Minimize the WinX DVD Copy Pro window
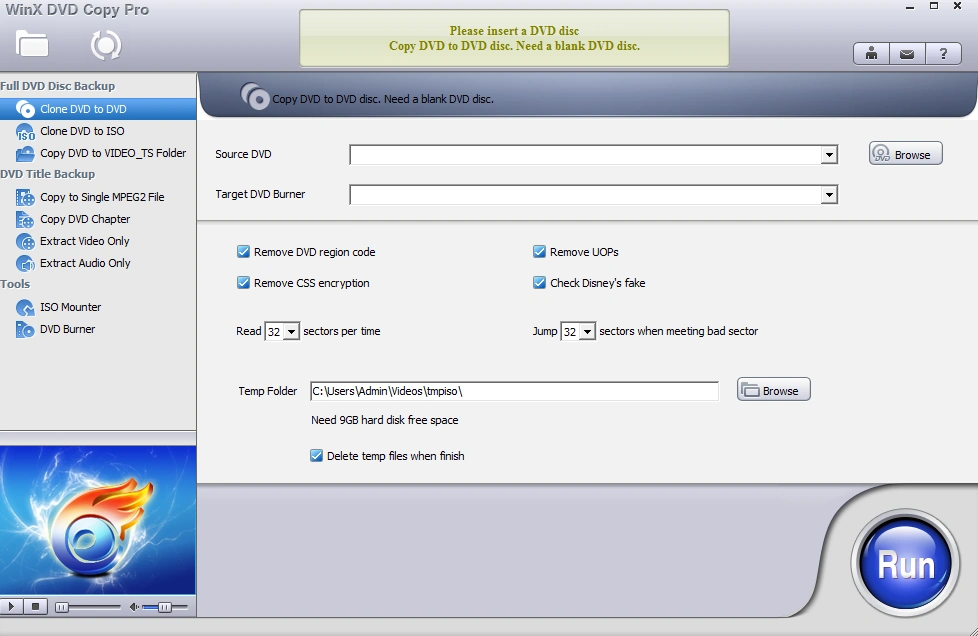This screenshot has width=978, height=636. click(x=910, y=7)
